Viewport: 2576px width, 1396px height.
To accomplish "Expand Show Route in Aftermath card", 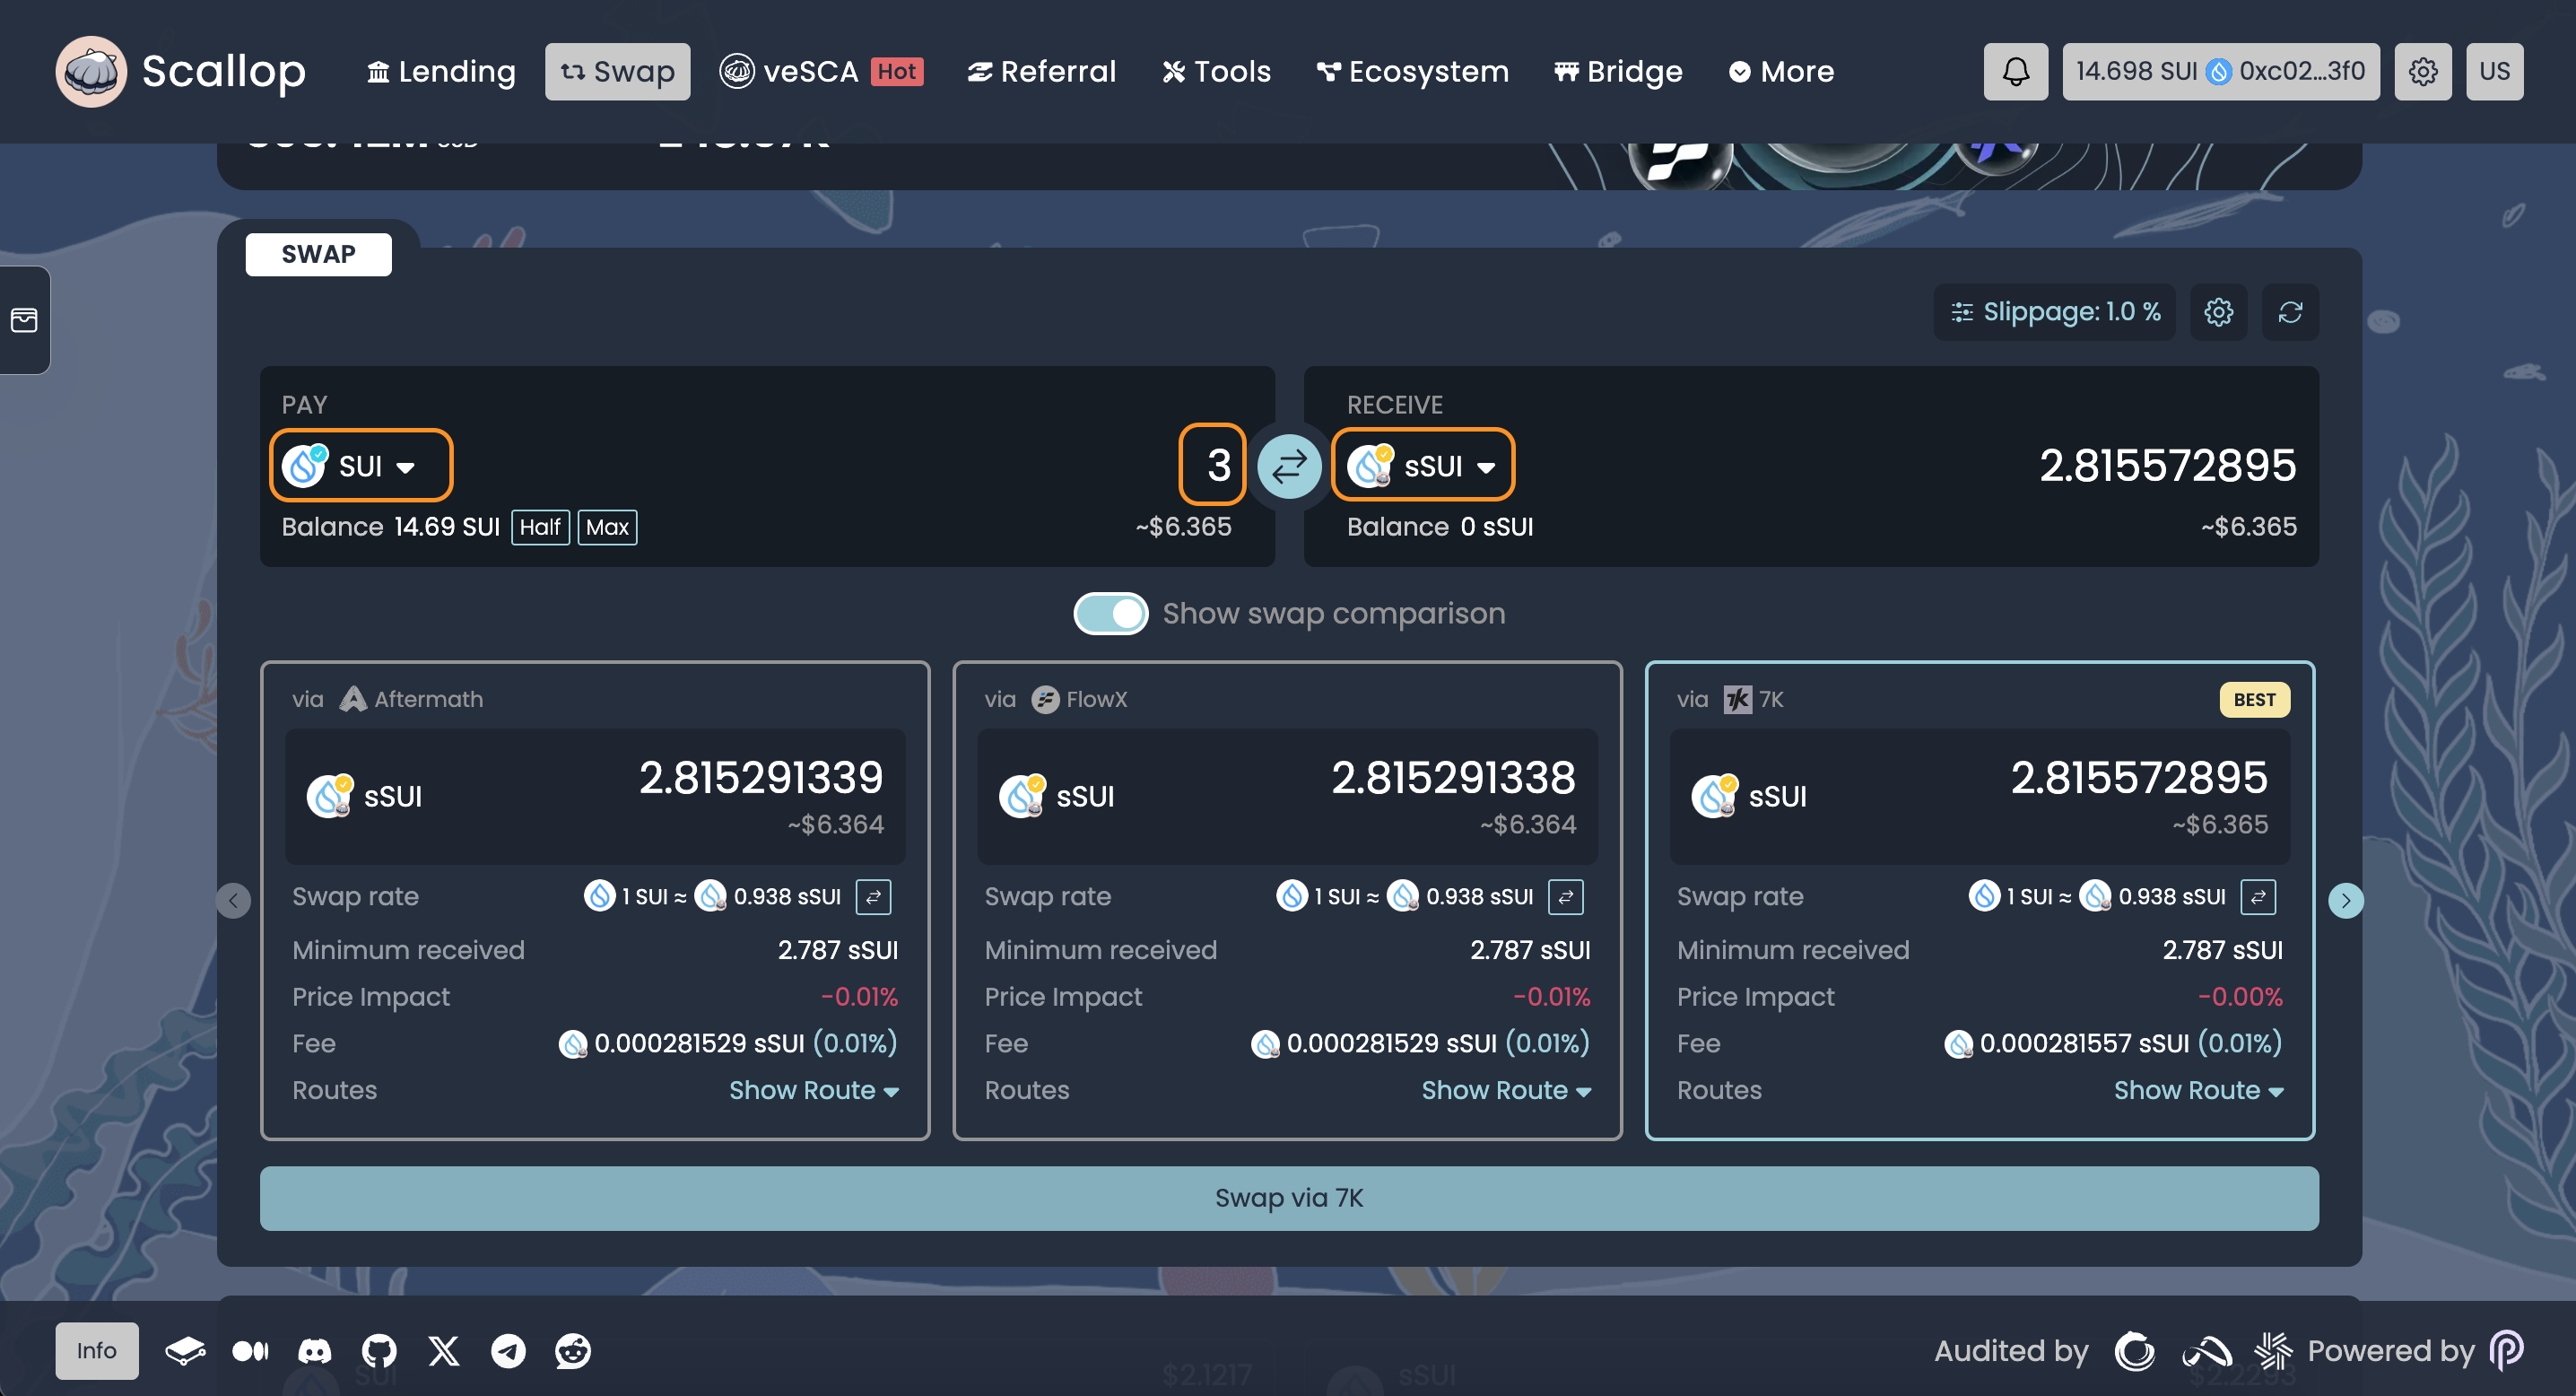I will (813, 1090).
